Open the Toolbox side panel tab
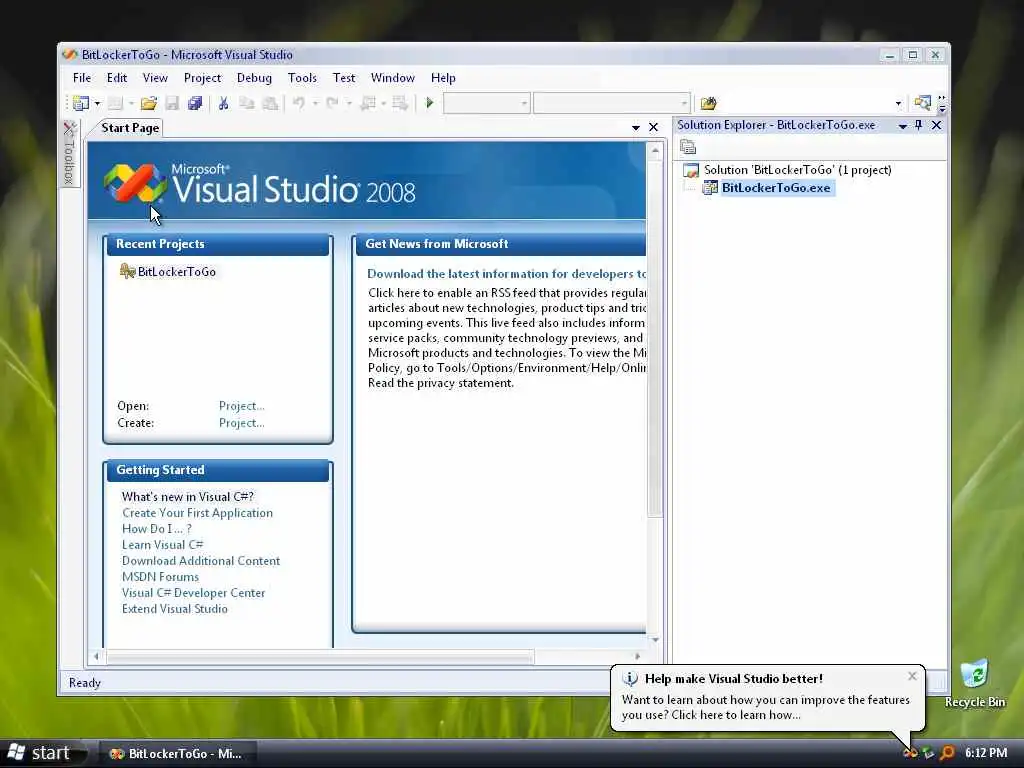The image size is (1024, 768). coord(69,153)
